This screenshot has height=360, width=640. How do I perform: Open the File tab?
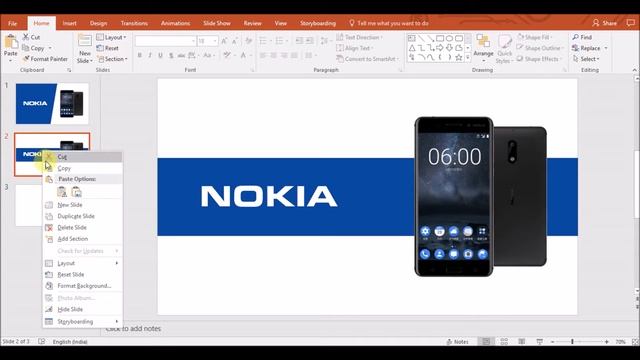click(12, 23)
